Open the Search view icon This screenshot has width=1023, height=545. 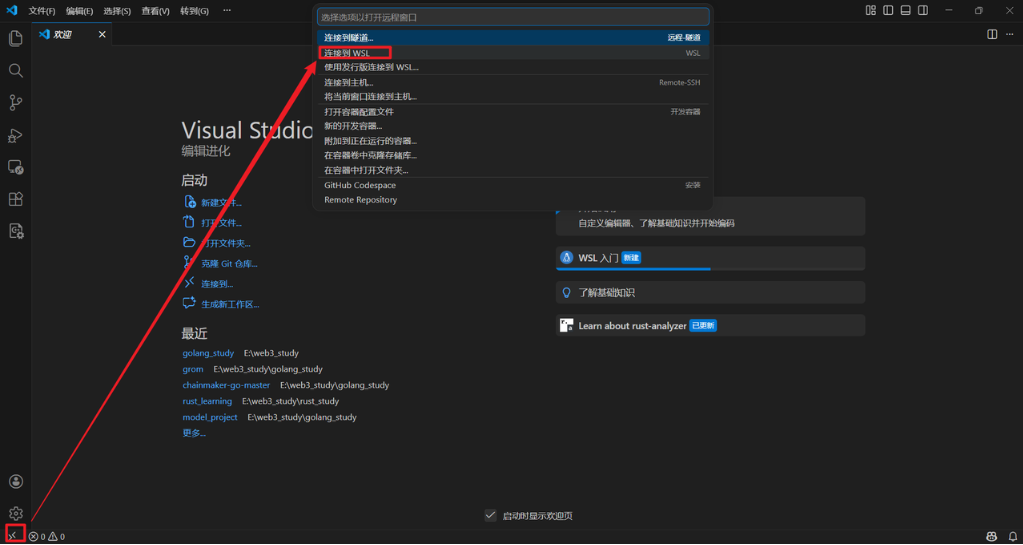[16, 70]
